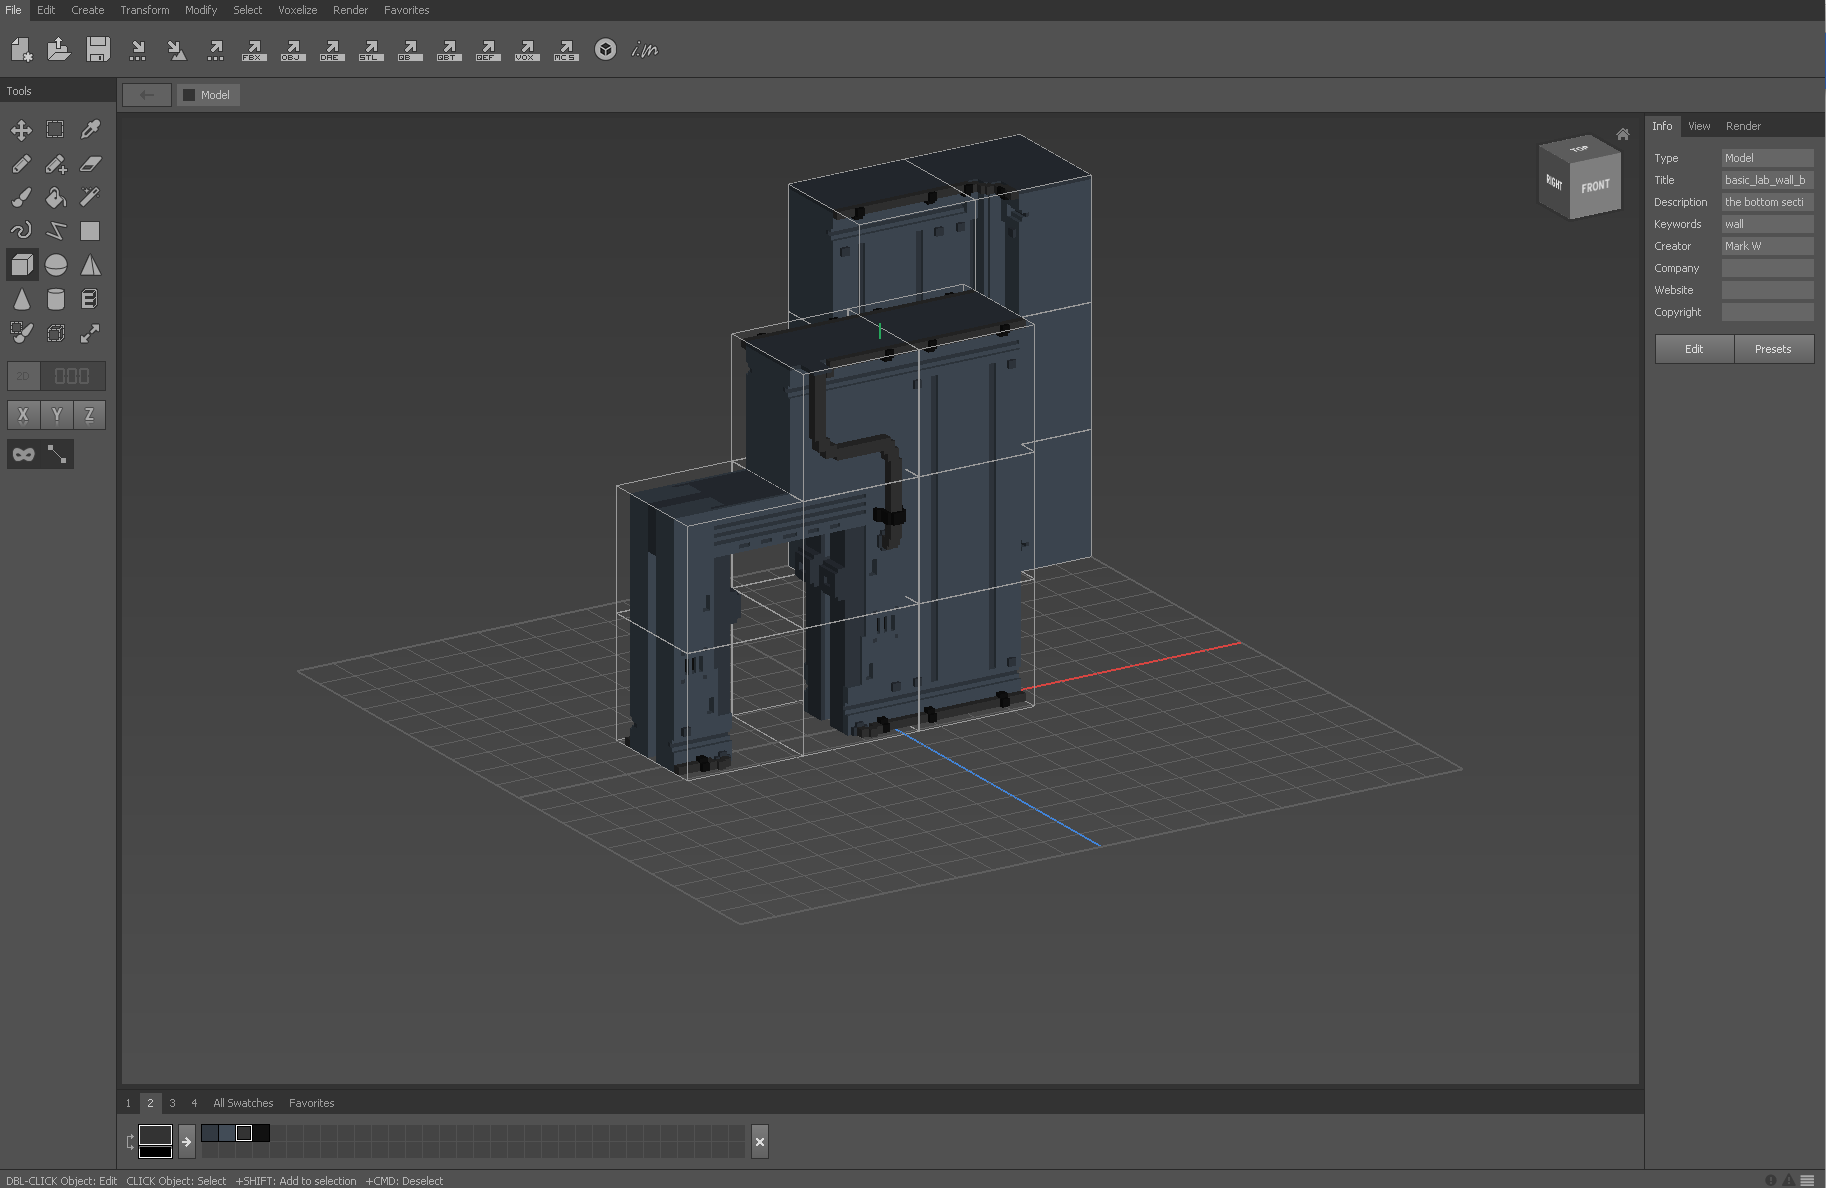Click the STL export icon
Image resolution: width=1826 pixels, height=1188 pixels.
point(371,50)
